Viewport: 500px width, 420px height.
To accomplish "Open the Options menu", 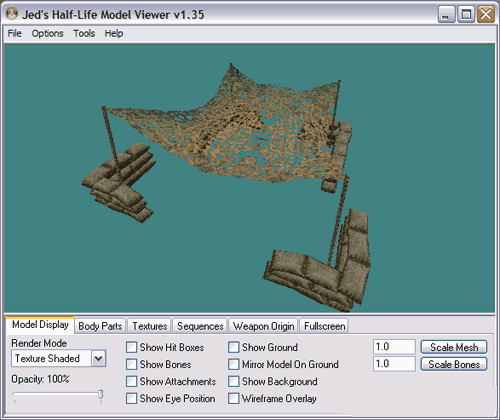I will click(47, 33).
